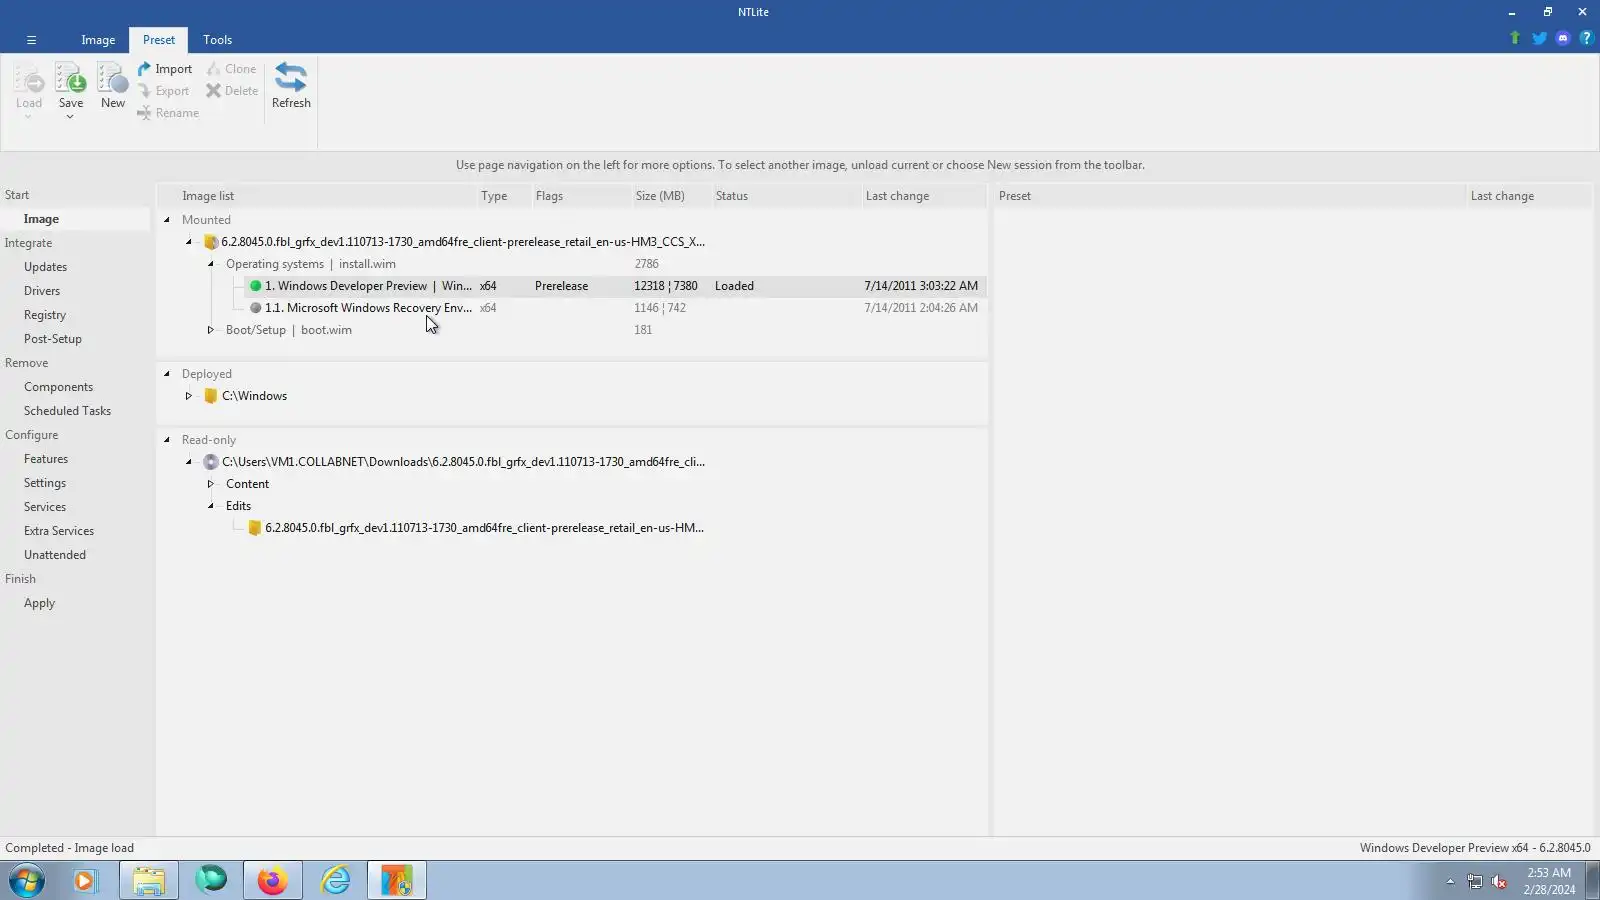Click gray status dot of Windows Recovery Environment
This screenshot has width=1600, height=900.
tap(256, 308)
